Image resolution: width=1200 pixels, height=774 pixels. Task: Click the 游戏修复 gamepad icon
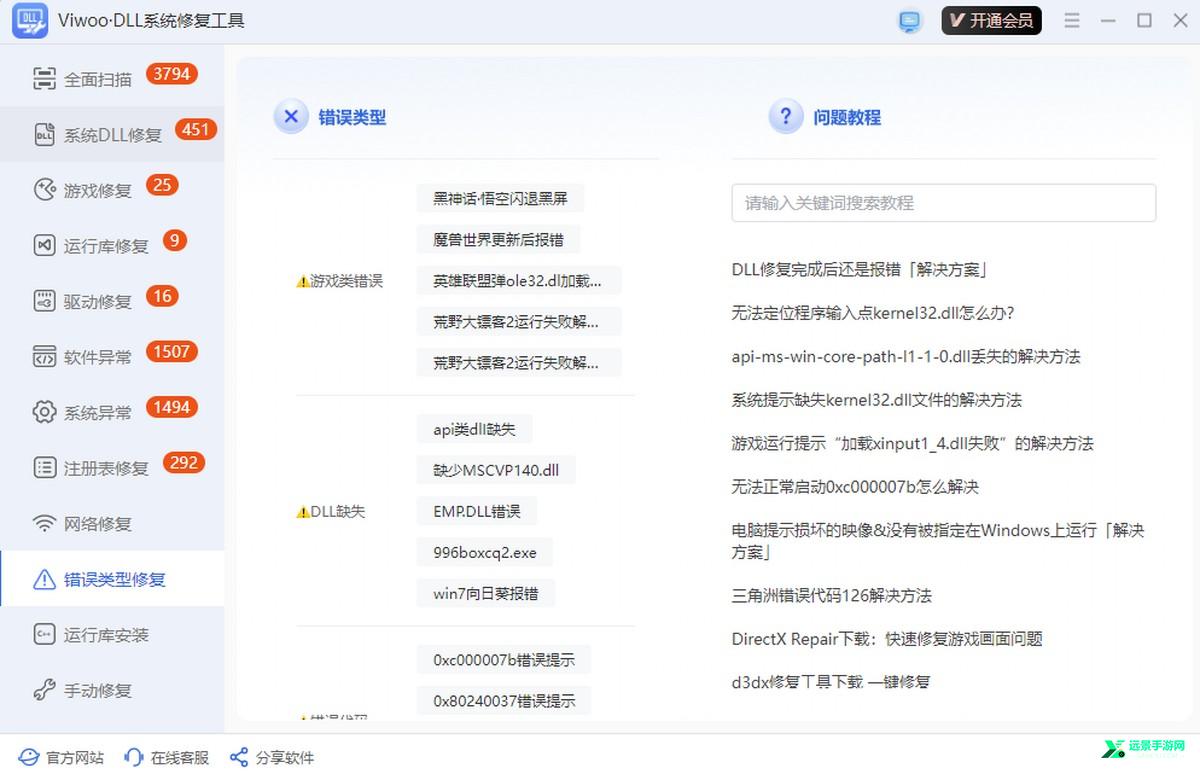[44, 190]
